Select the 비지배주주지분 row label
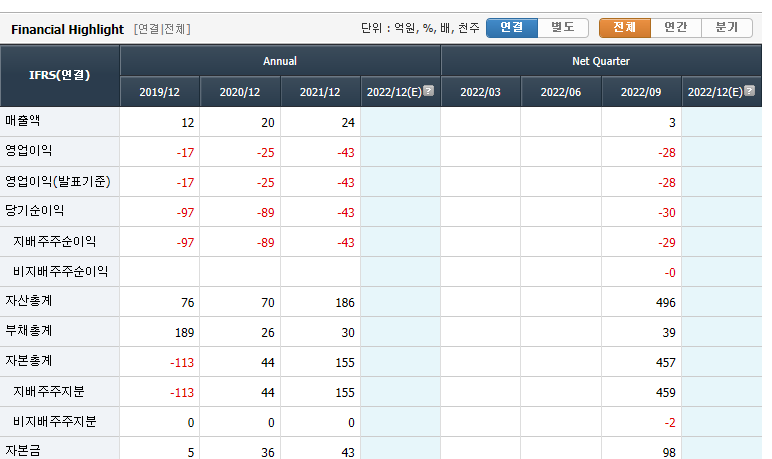 coord(54,422)
